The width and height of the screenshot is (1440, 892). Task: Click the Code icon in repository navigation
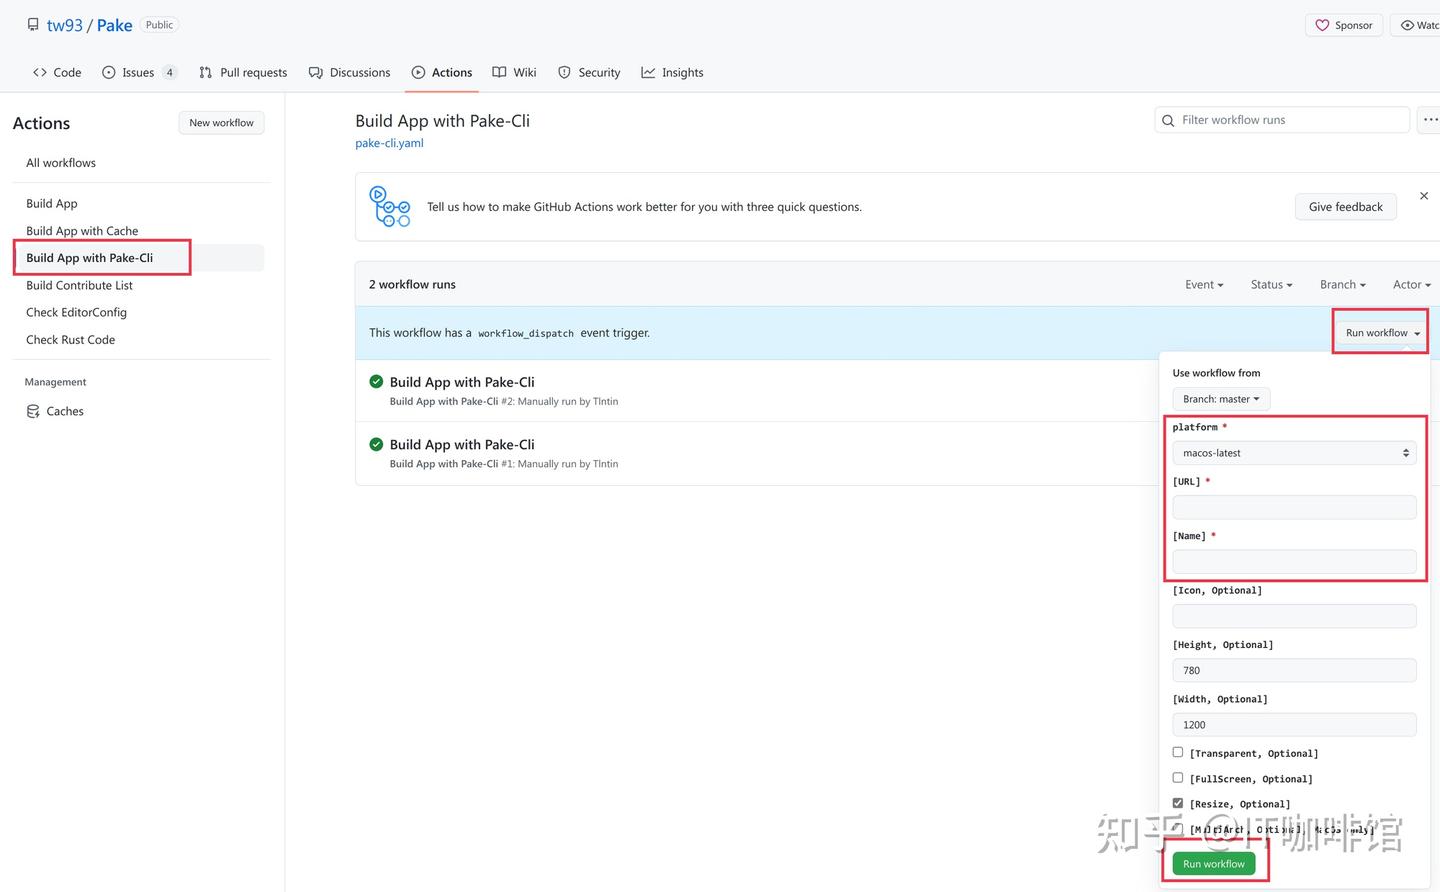(x=40, y=73)
